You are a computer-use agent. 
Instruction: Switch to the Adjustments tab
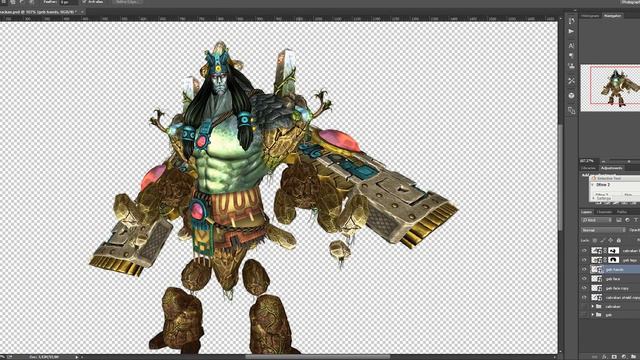tap(612, 168)
